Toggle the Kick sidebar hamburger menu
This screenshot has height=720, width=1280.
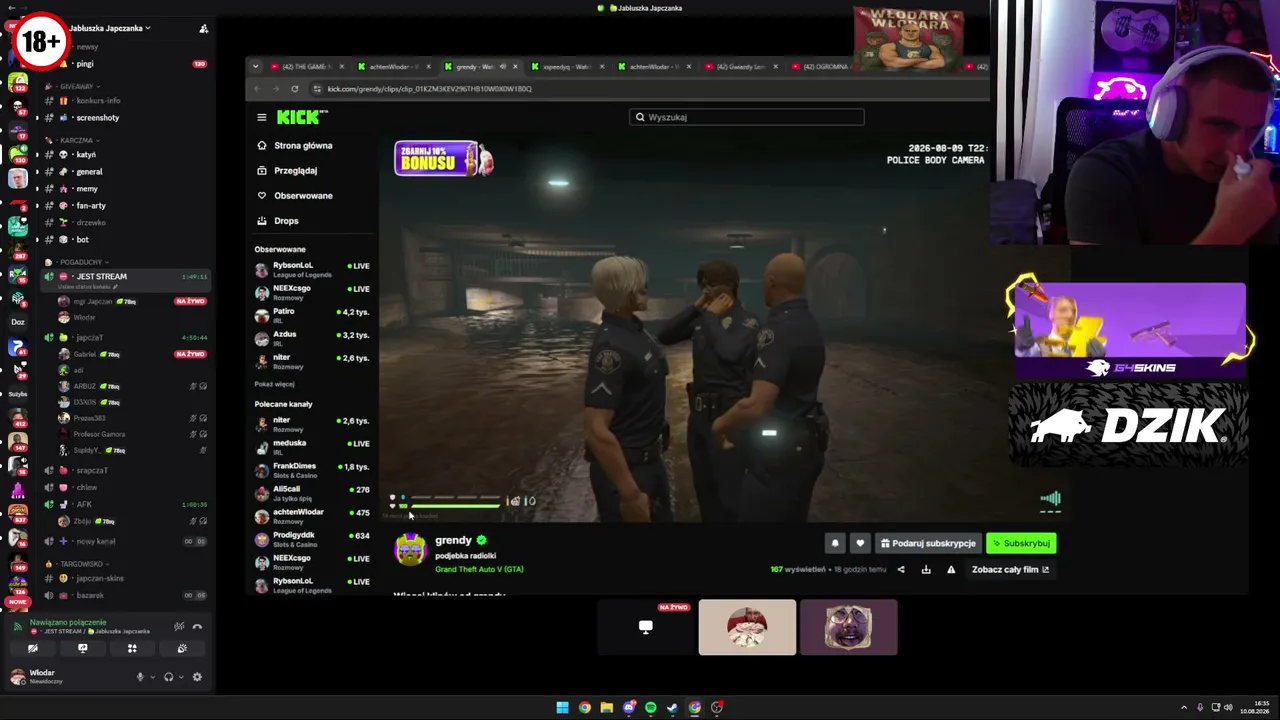262,117
